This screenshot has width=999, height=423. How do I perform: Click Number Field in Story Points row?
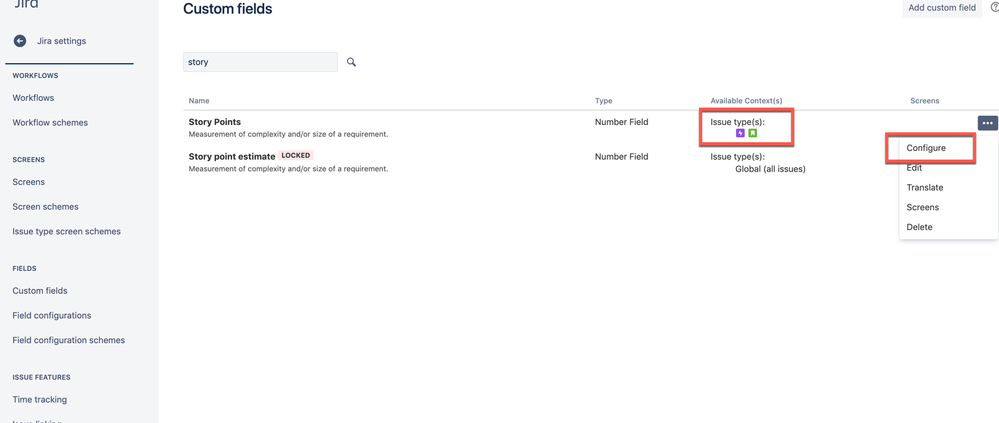click(x=621, y=122)
